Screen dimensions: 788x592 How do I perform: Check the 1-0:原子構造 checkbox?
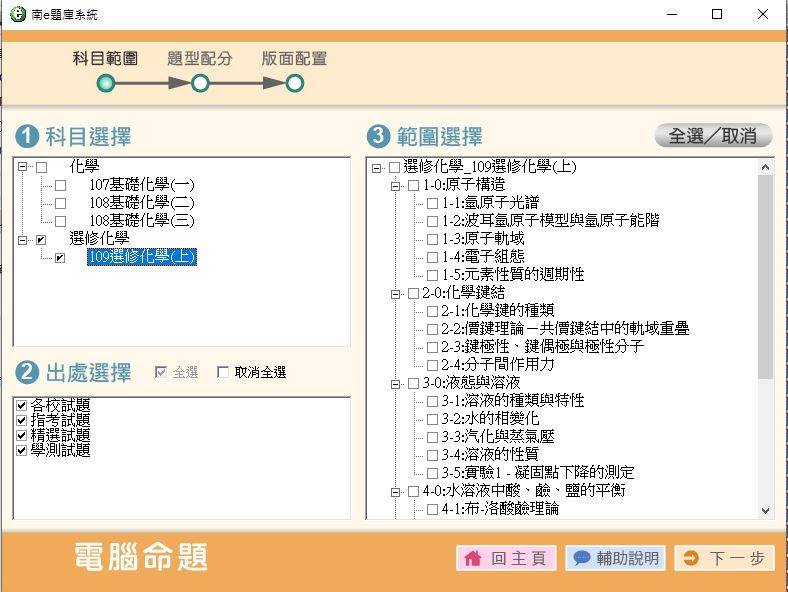point(414,185)
